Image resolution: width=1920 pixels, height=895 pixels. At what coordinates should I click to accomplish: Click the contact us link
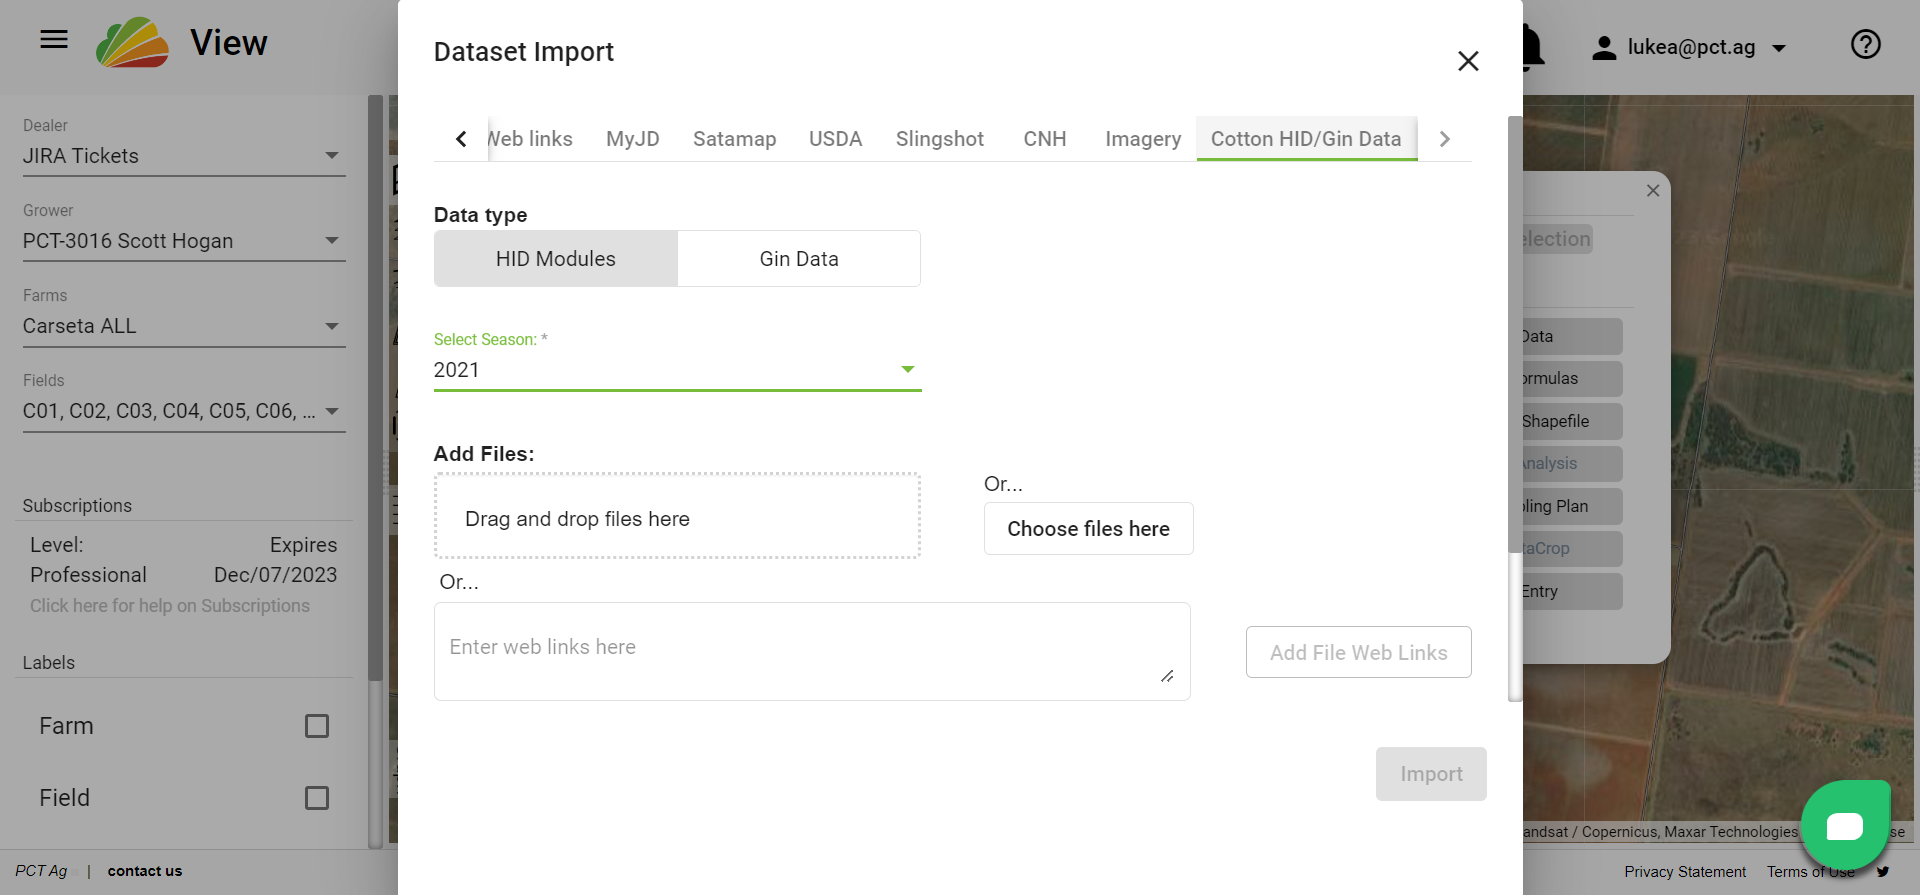point(145,871)
